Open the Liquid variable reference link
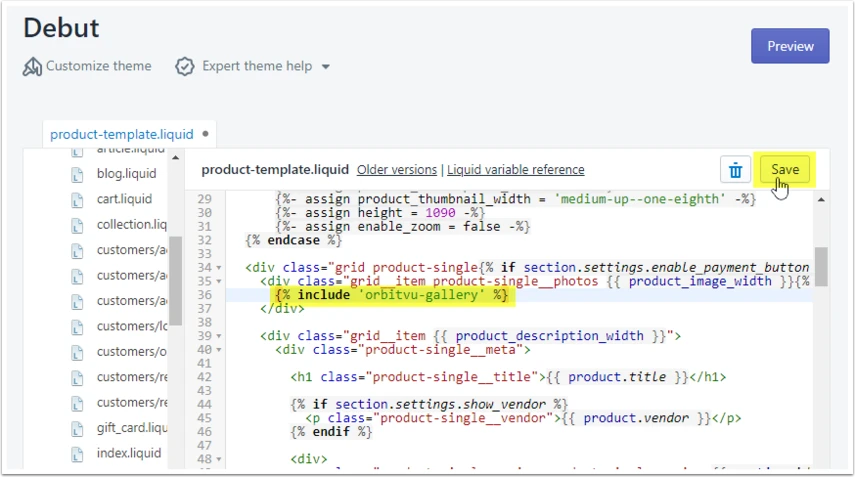The image size is (855, 477). [x=515, y=170]
